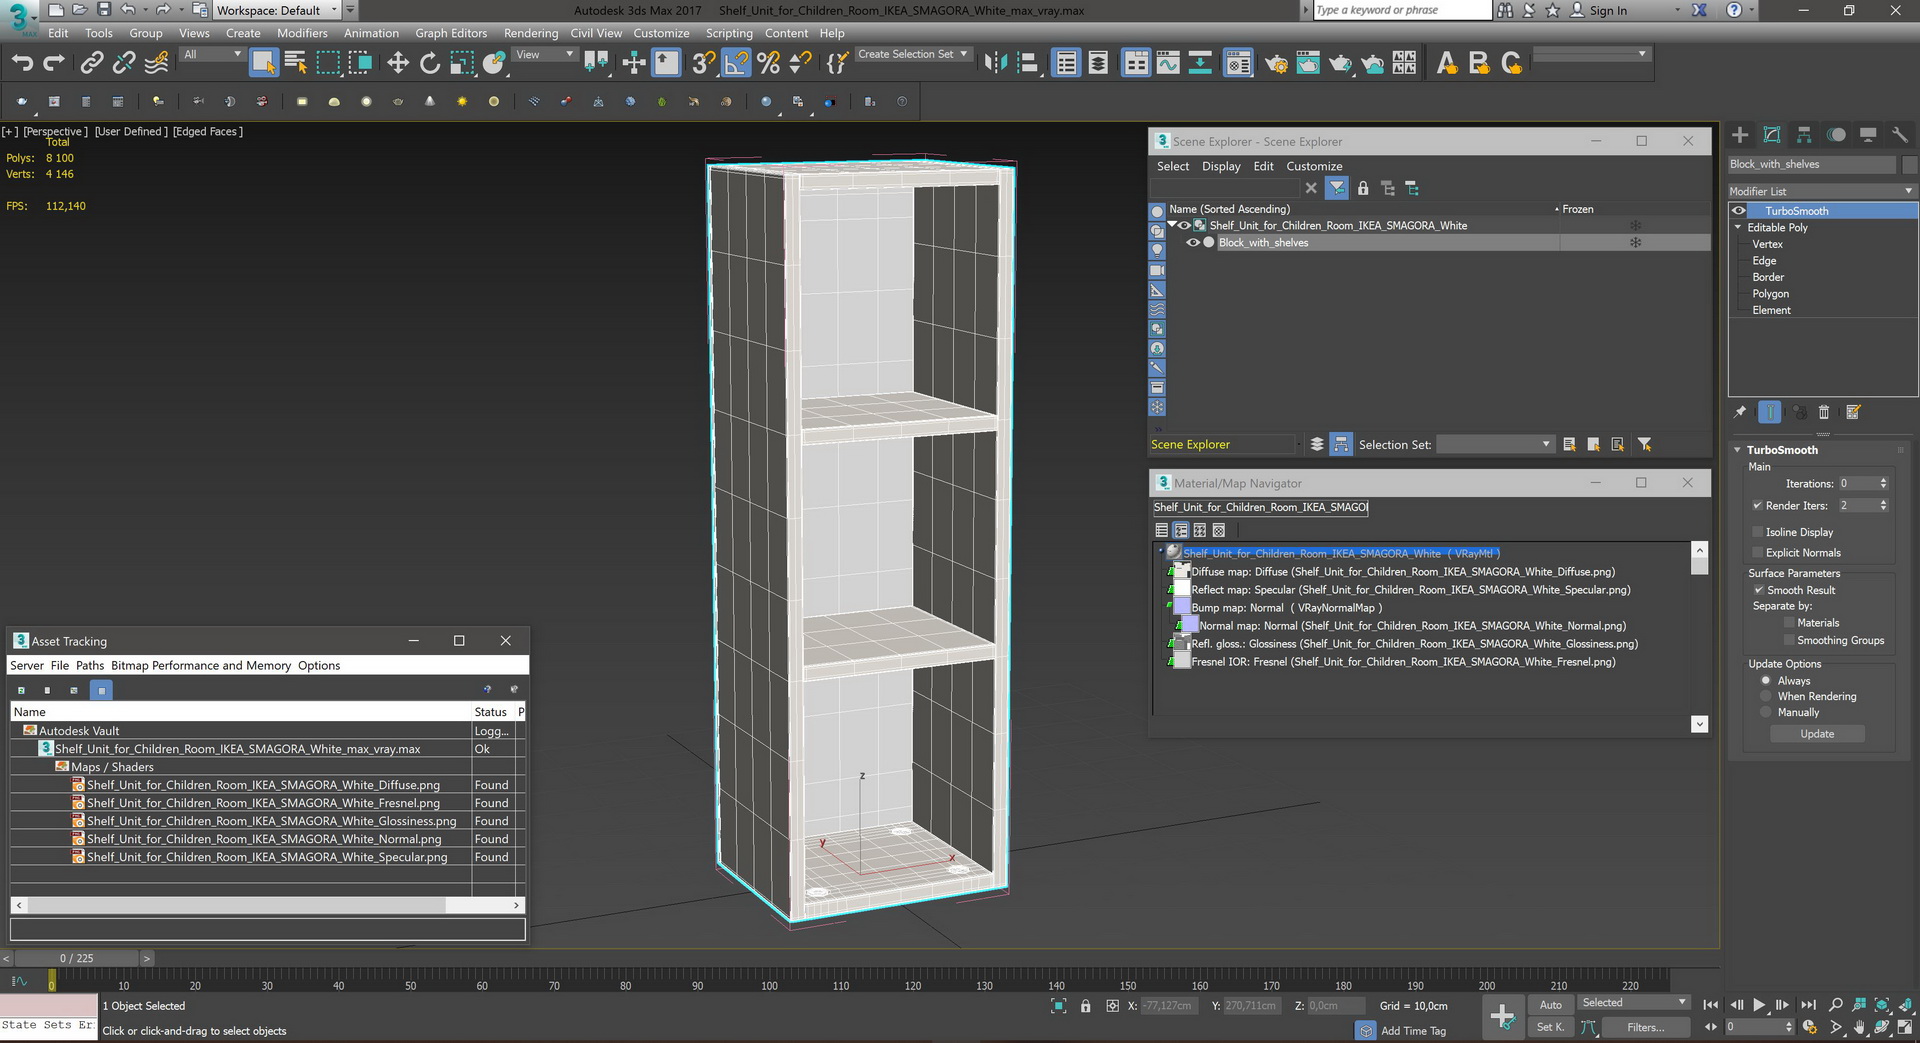
Task: Enable the Isoline Display checkbox
Action: [x=1758, y=532]
